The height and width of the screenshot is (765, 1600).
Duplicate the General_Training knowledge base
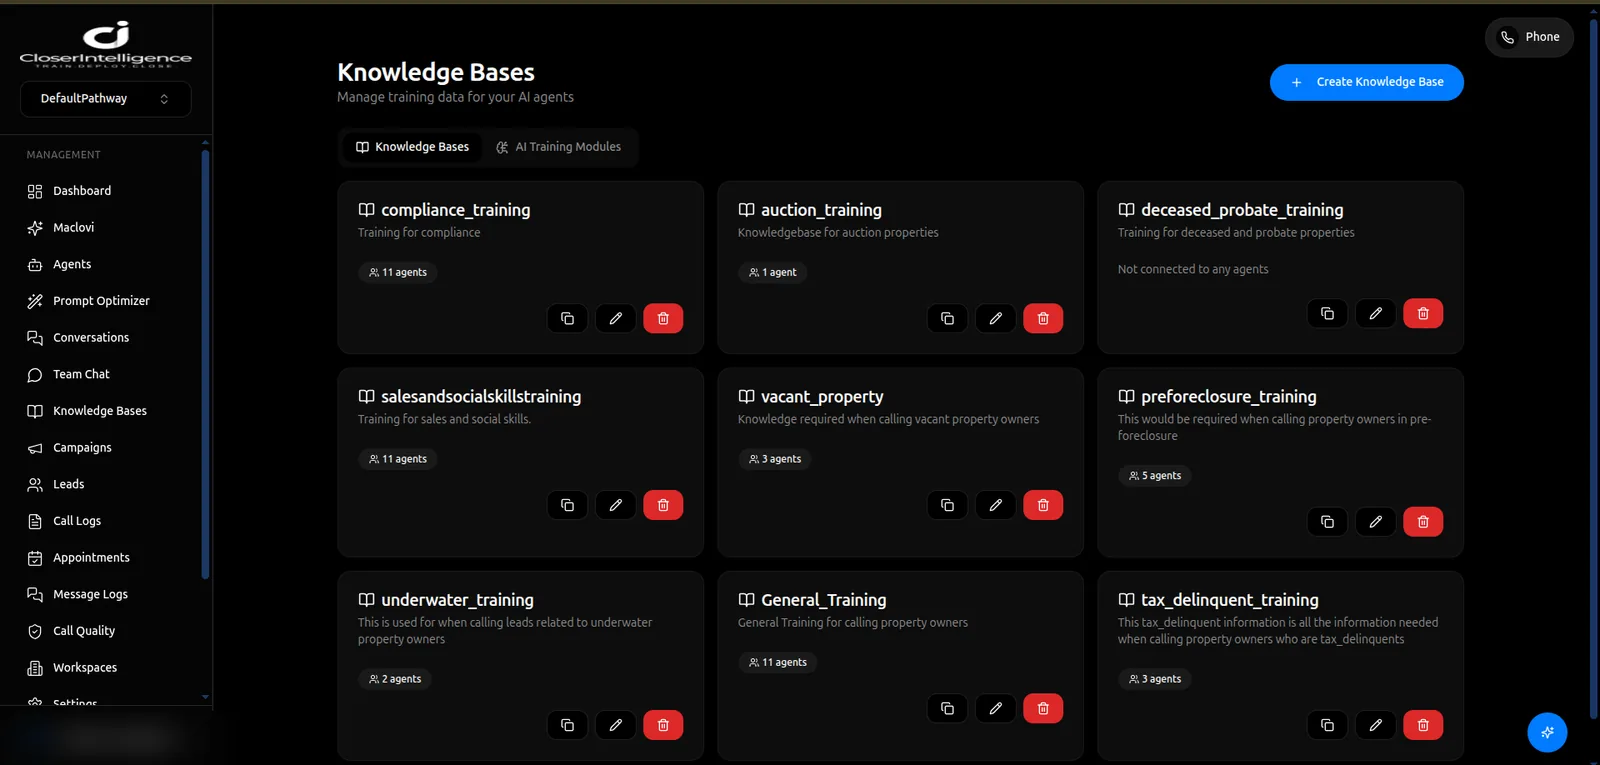tap(947, 708)
